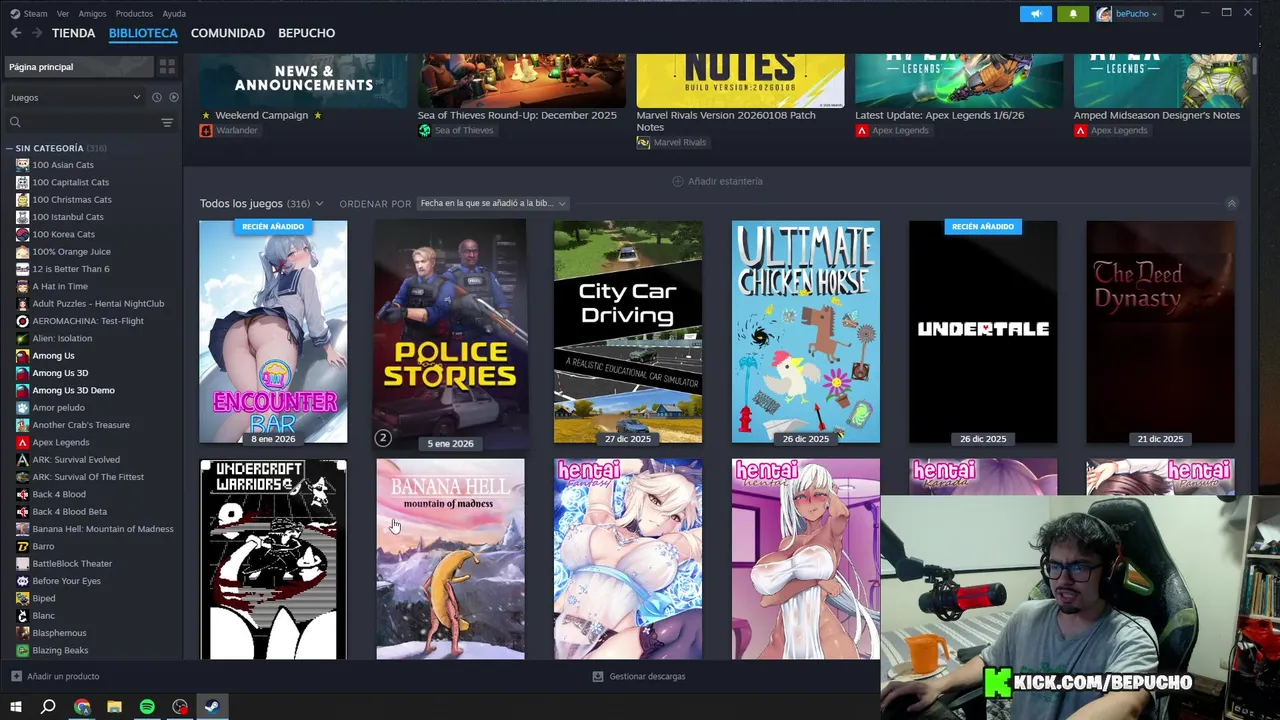The image size is (1280, 720).
Task: Open the Amigos menu
Action: click(x=92, y=14)
